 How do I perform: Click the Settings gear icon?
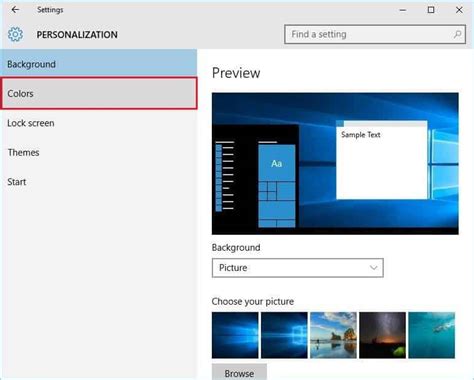point(15,34)
